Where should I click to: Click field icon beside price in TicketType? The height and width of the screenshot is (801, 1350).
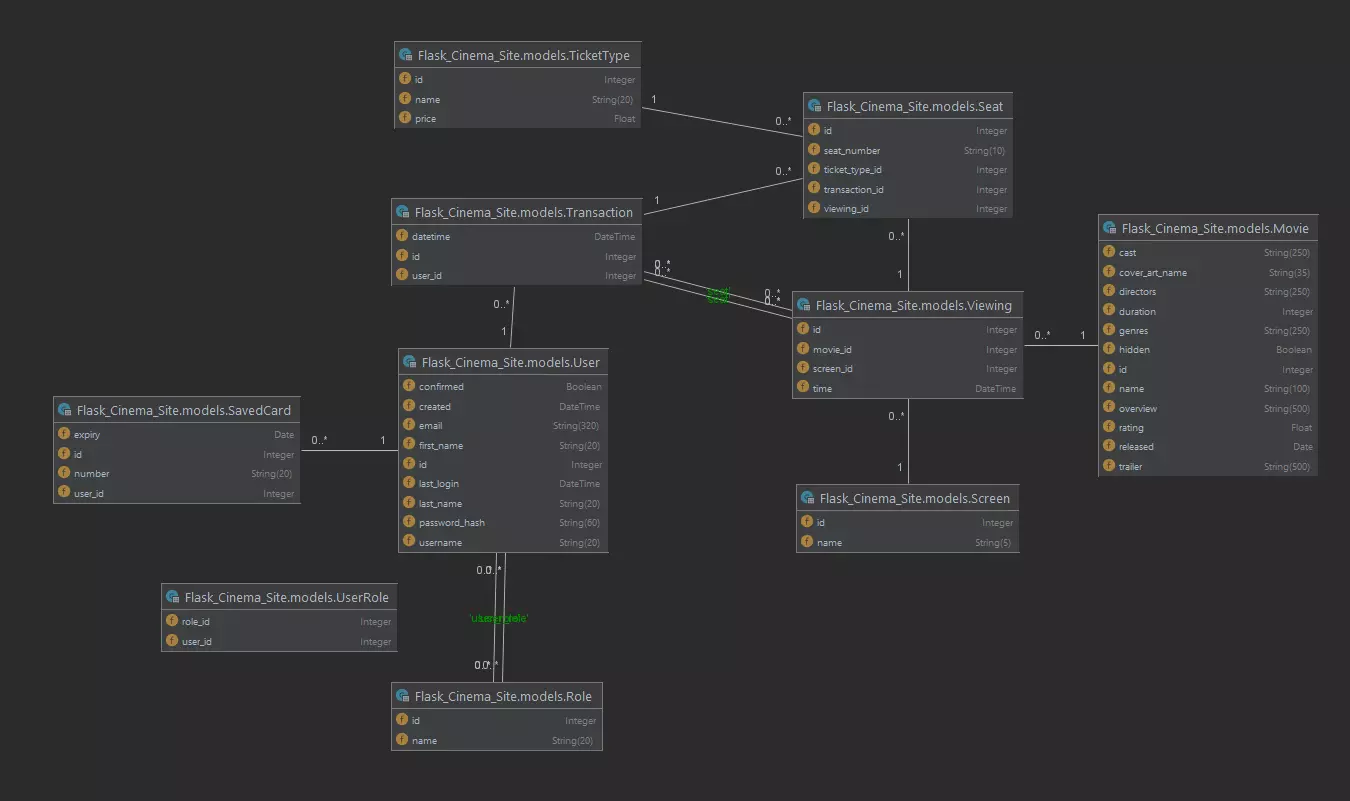[405, 118]
